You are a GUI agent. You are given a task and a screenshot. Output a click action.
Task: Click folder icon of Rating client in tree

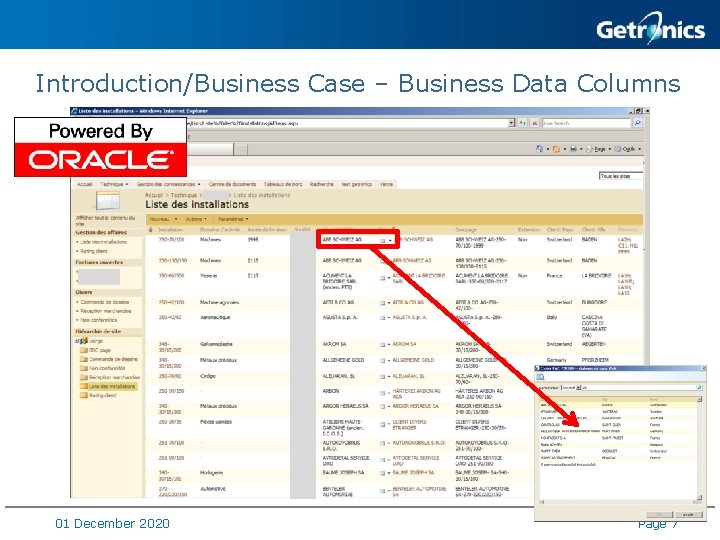pos(84,395)
